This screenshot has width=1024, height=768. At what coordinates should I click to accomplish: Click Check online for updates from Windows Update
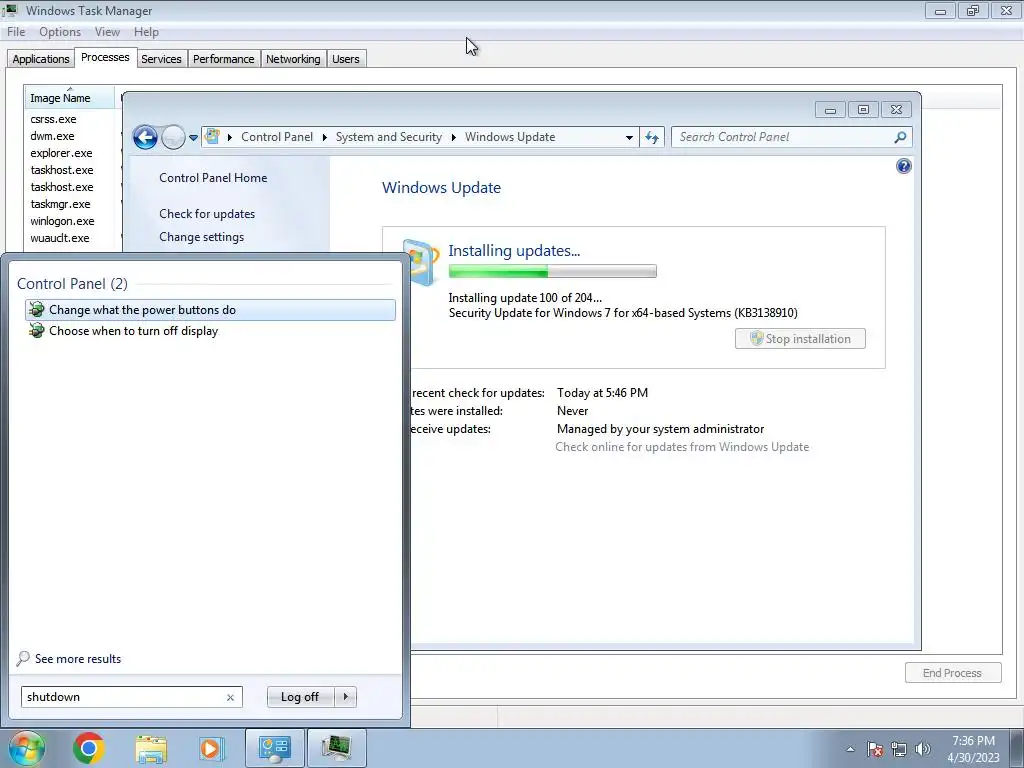[x=682, y=447]
